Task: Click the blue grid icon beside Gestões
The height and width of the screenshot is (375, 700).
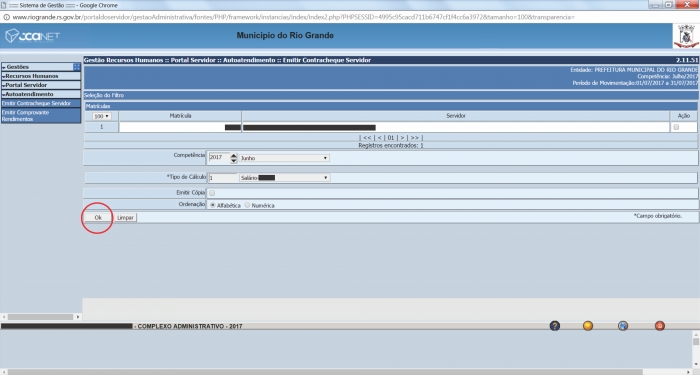Action: [77, 67]
